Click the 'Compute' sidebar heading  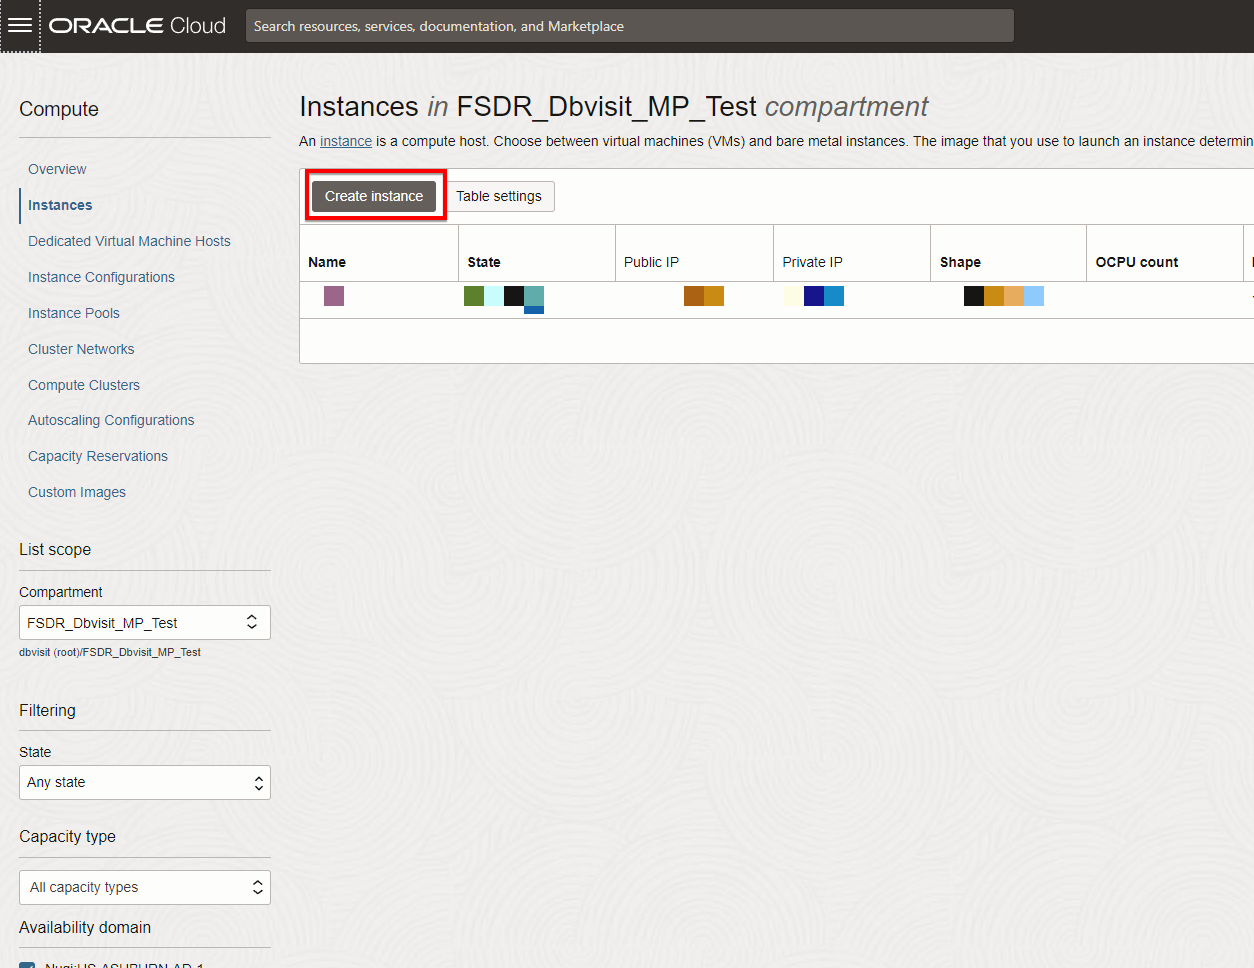59,109
